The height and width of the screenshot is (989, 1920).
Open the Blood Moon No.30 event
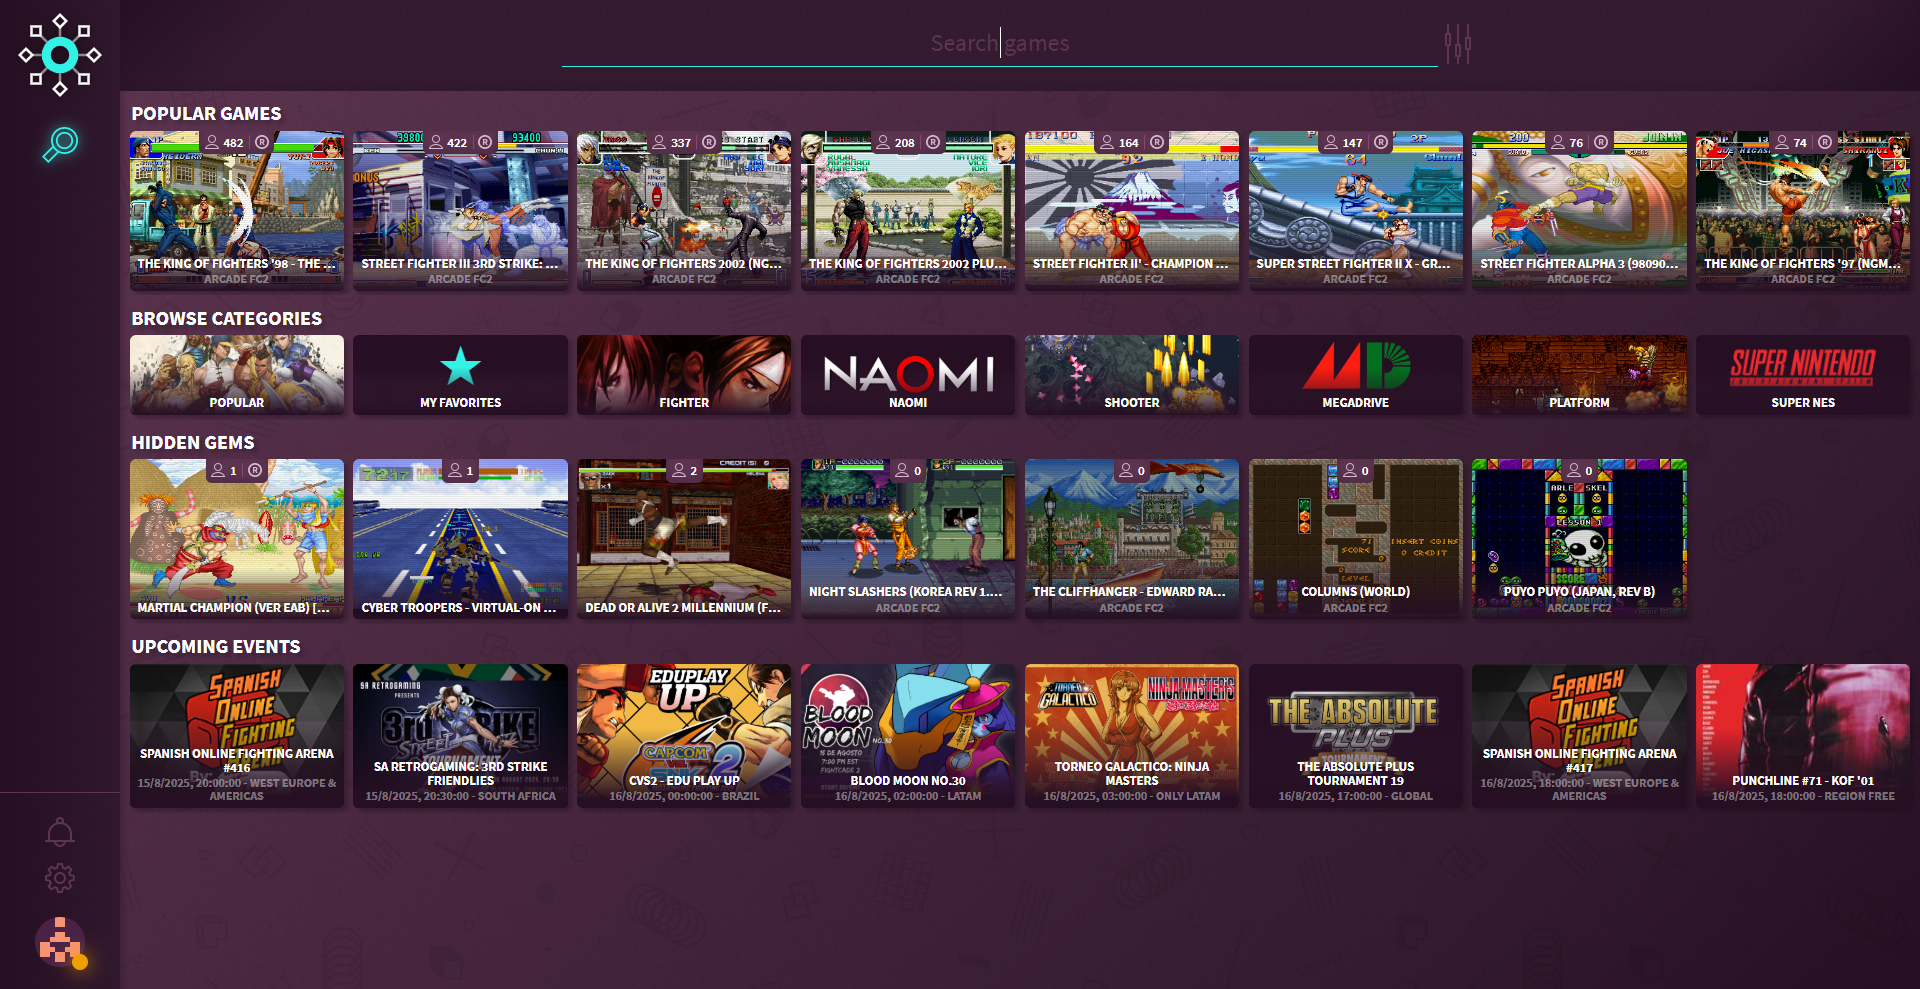point(908,736)
